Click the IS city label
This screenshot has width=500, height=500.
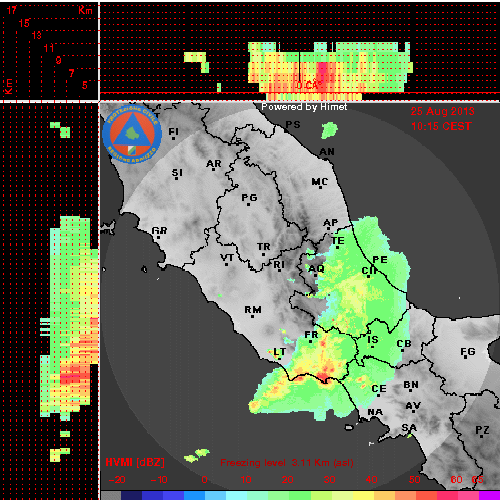click(373, 340)
